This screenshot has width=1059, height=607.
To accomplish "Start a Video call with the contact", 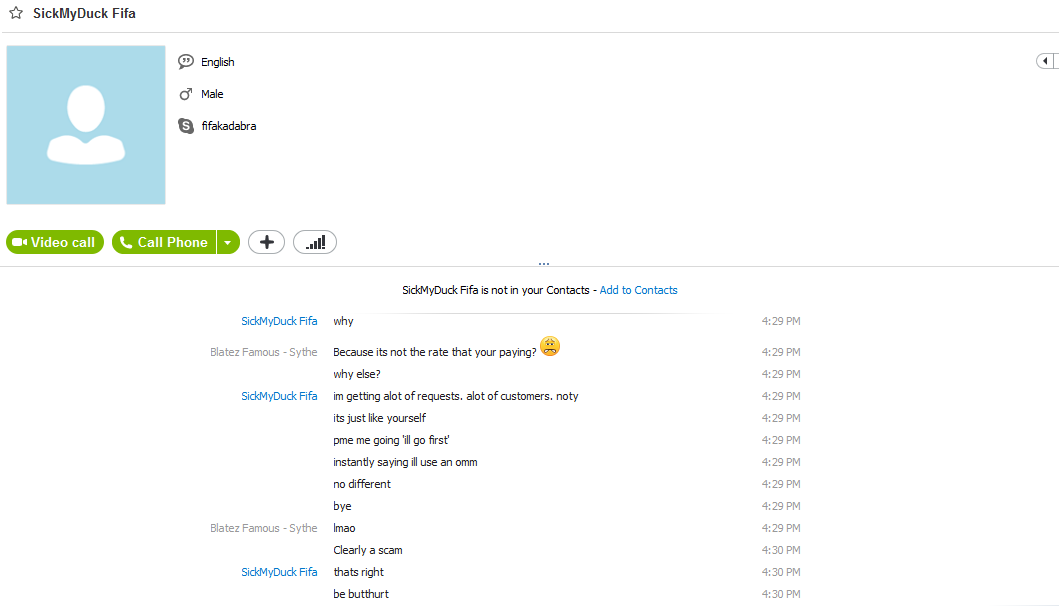I will [55, 242].
